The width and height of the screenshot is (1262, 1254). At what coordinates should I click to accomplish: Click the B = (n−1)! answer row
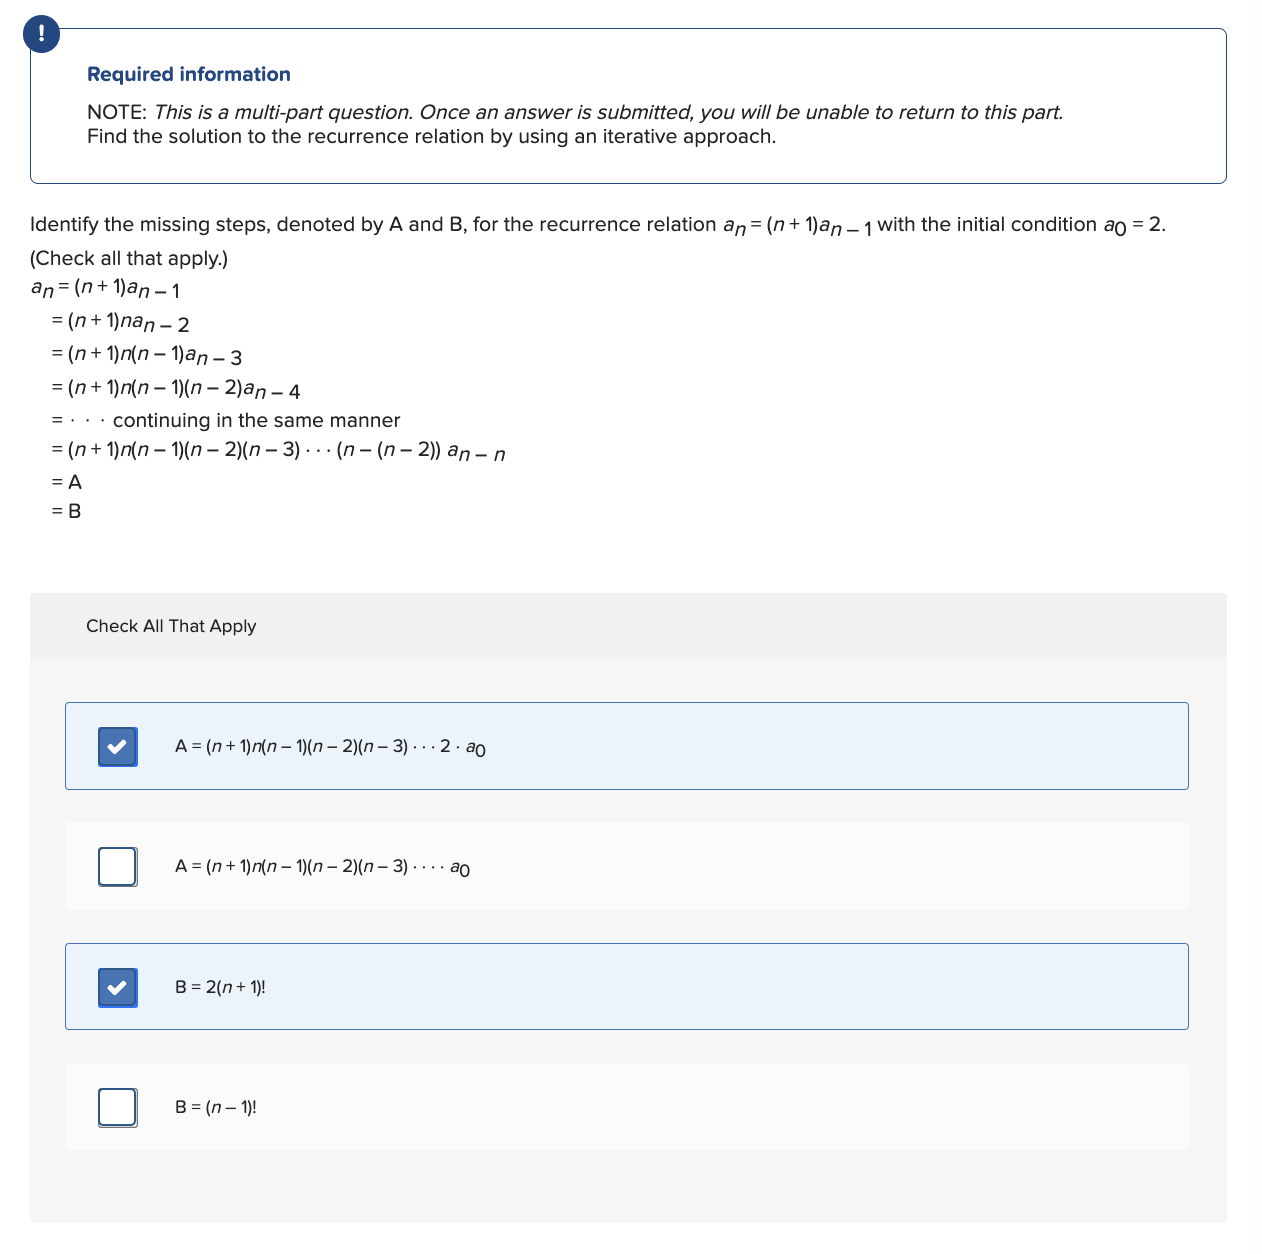tap(627, 1107)
